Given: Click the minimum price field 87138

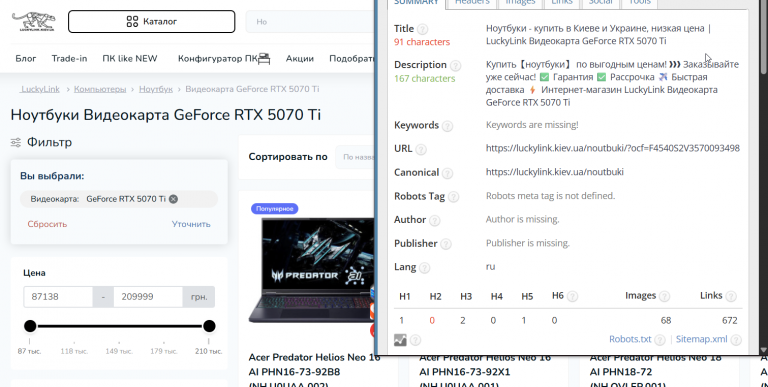Looking at the screenshot, I should pyautogui.click(x=58, y=297).
